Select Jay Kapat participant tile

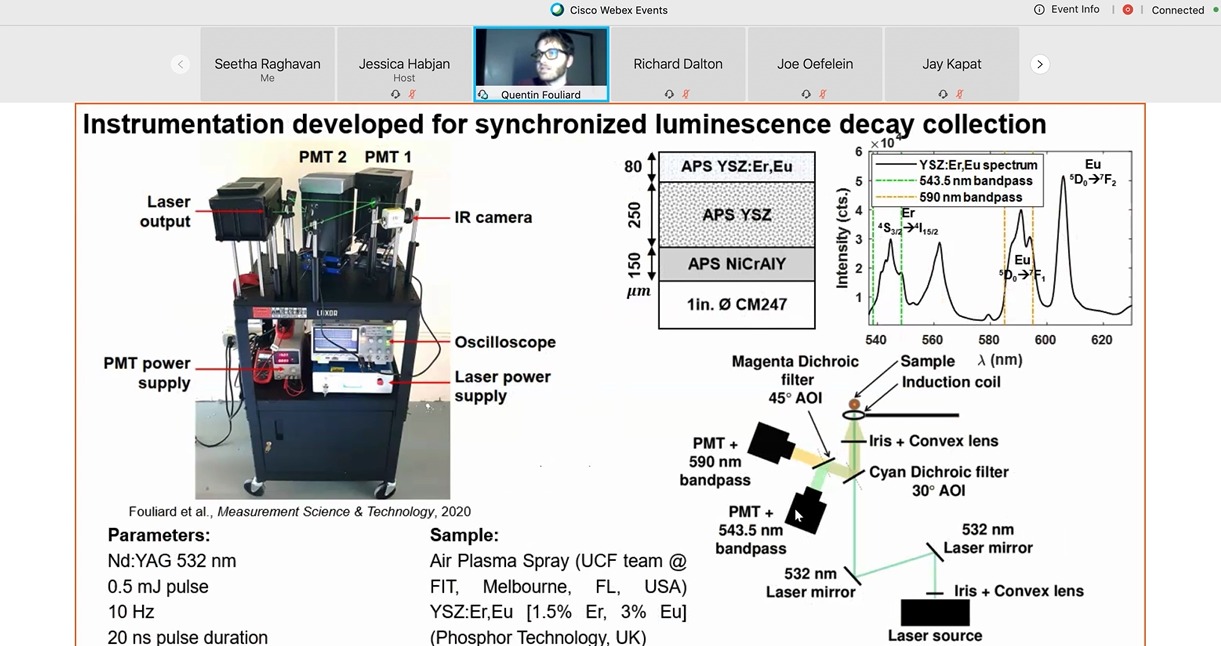[x=951, y=64]
